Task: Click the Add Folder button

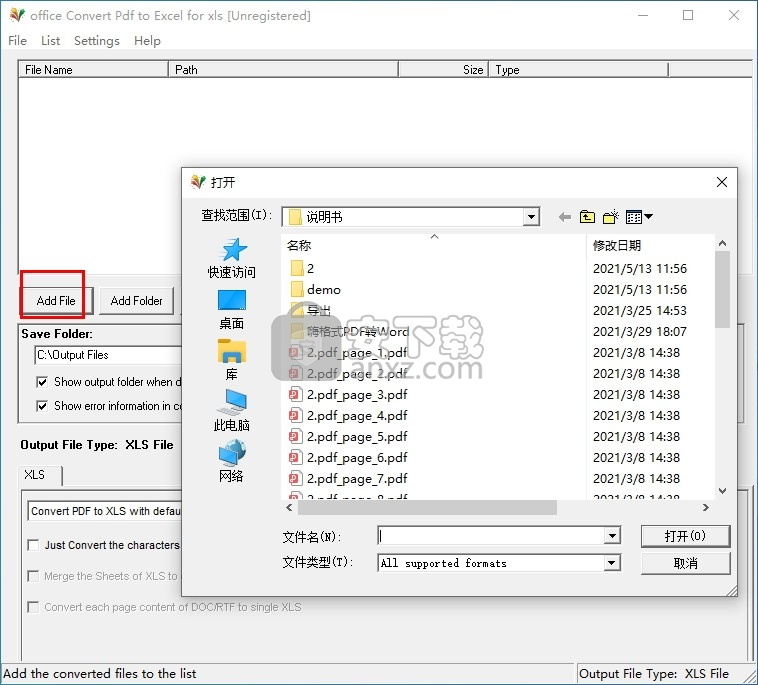Action: tap(136, 301)
